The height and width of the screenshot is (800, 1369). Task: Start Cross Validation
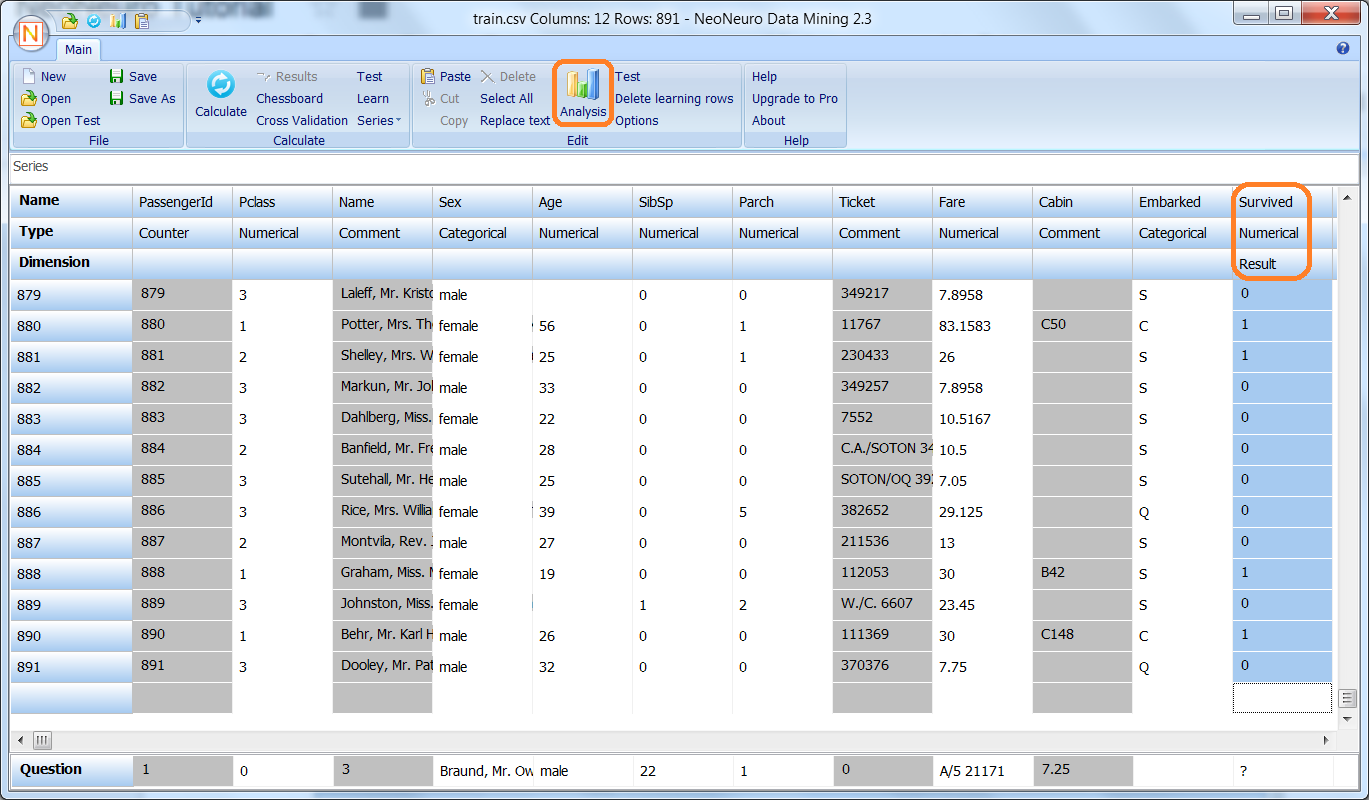tap(302, 120)
